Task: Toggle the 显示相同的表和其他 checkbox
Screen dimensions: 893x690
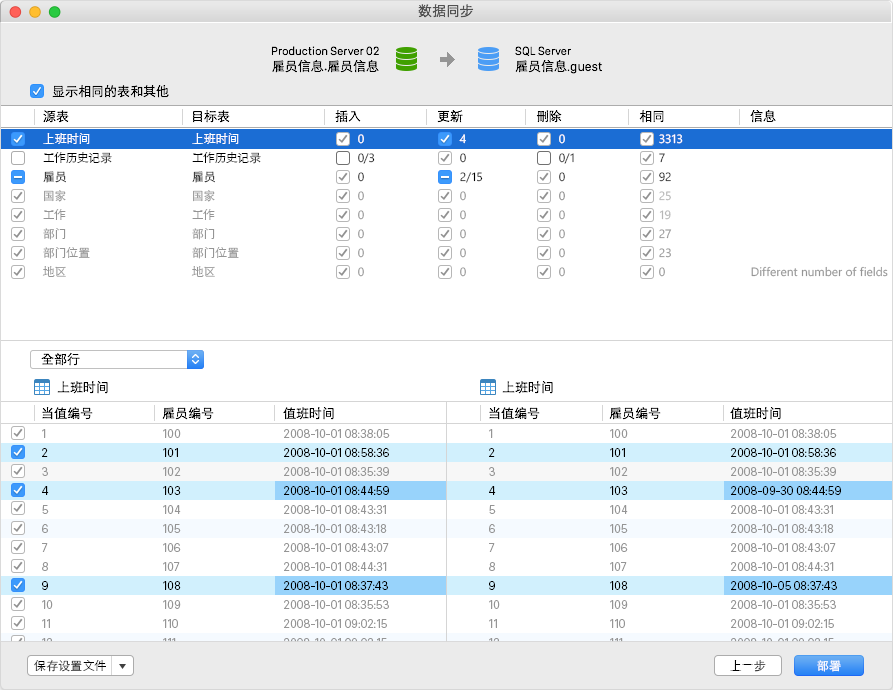Action: 37,91
